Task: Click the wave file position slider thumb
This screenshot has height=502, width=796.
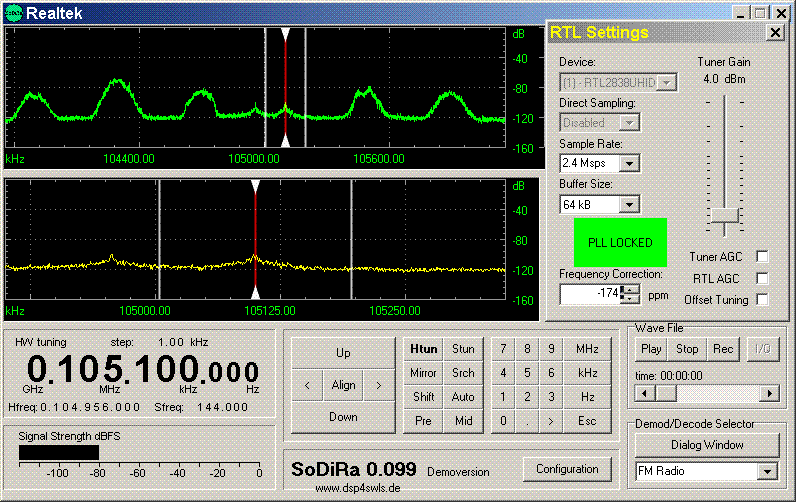Action: click(x=666, y=393)
